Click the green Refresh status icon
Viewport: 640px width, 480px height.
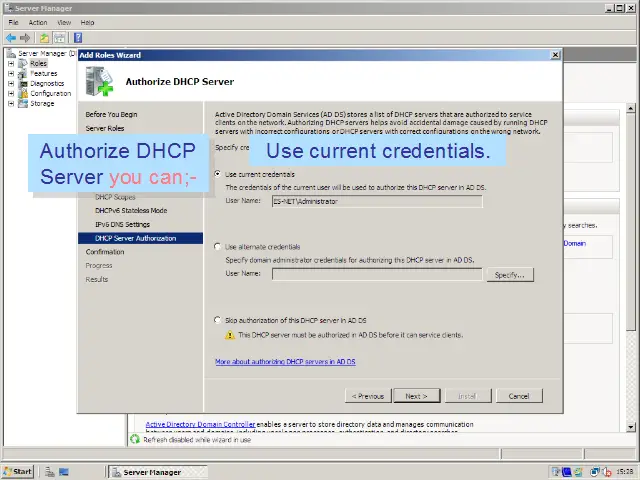tap(135, 440)
